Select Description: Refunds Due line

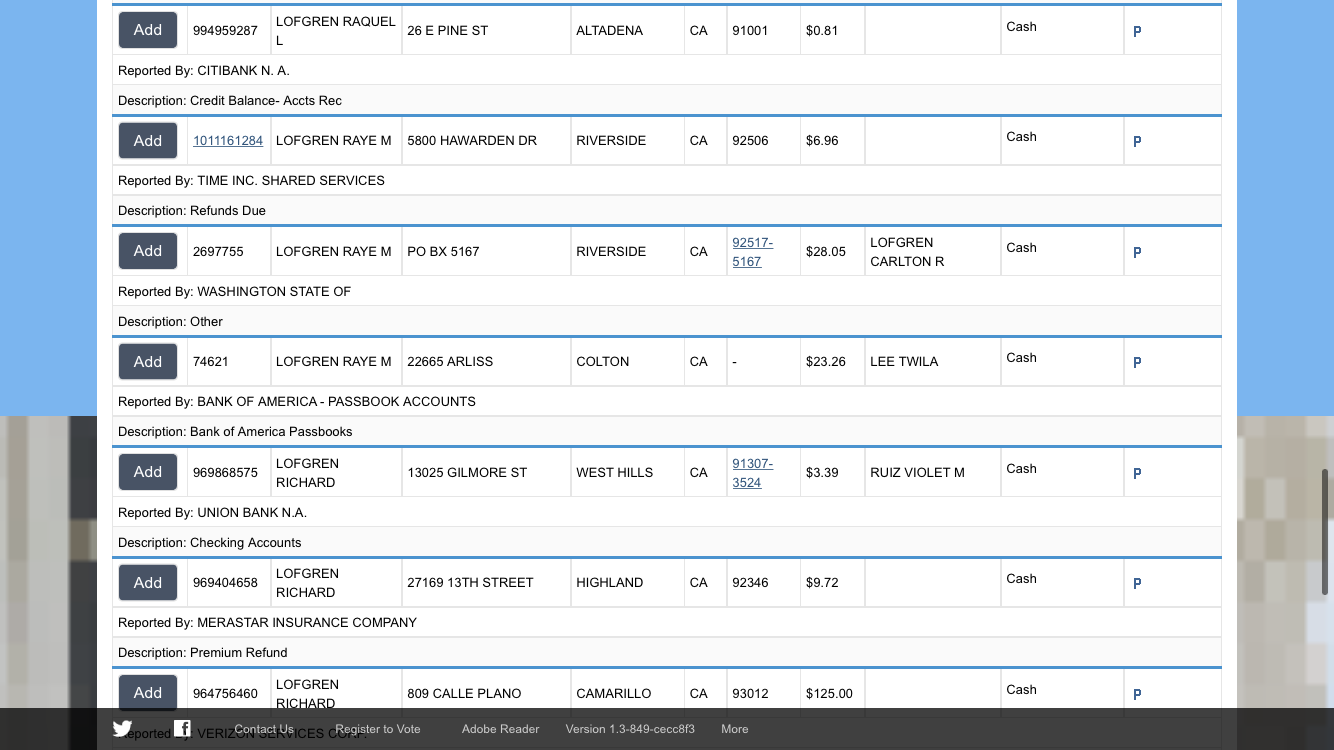pyautogui.click(x=666, y=211)
